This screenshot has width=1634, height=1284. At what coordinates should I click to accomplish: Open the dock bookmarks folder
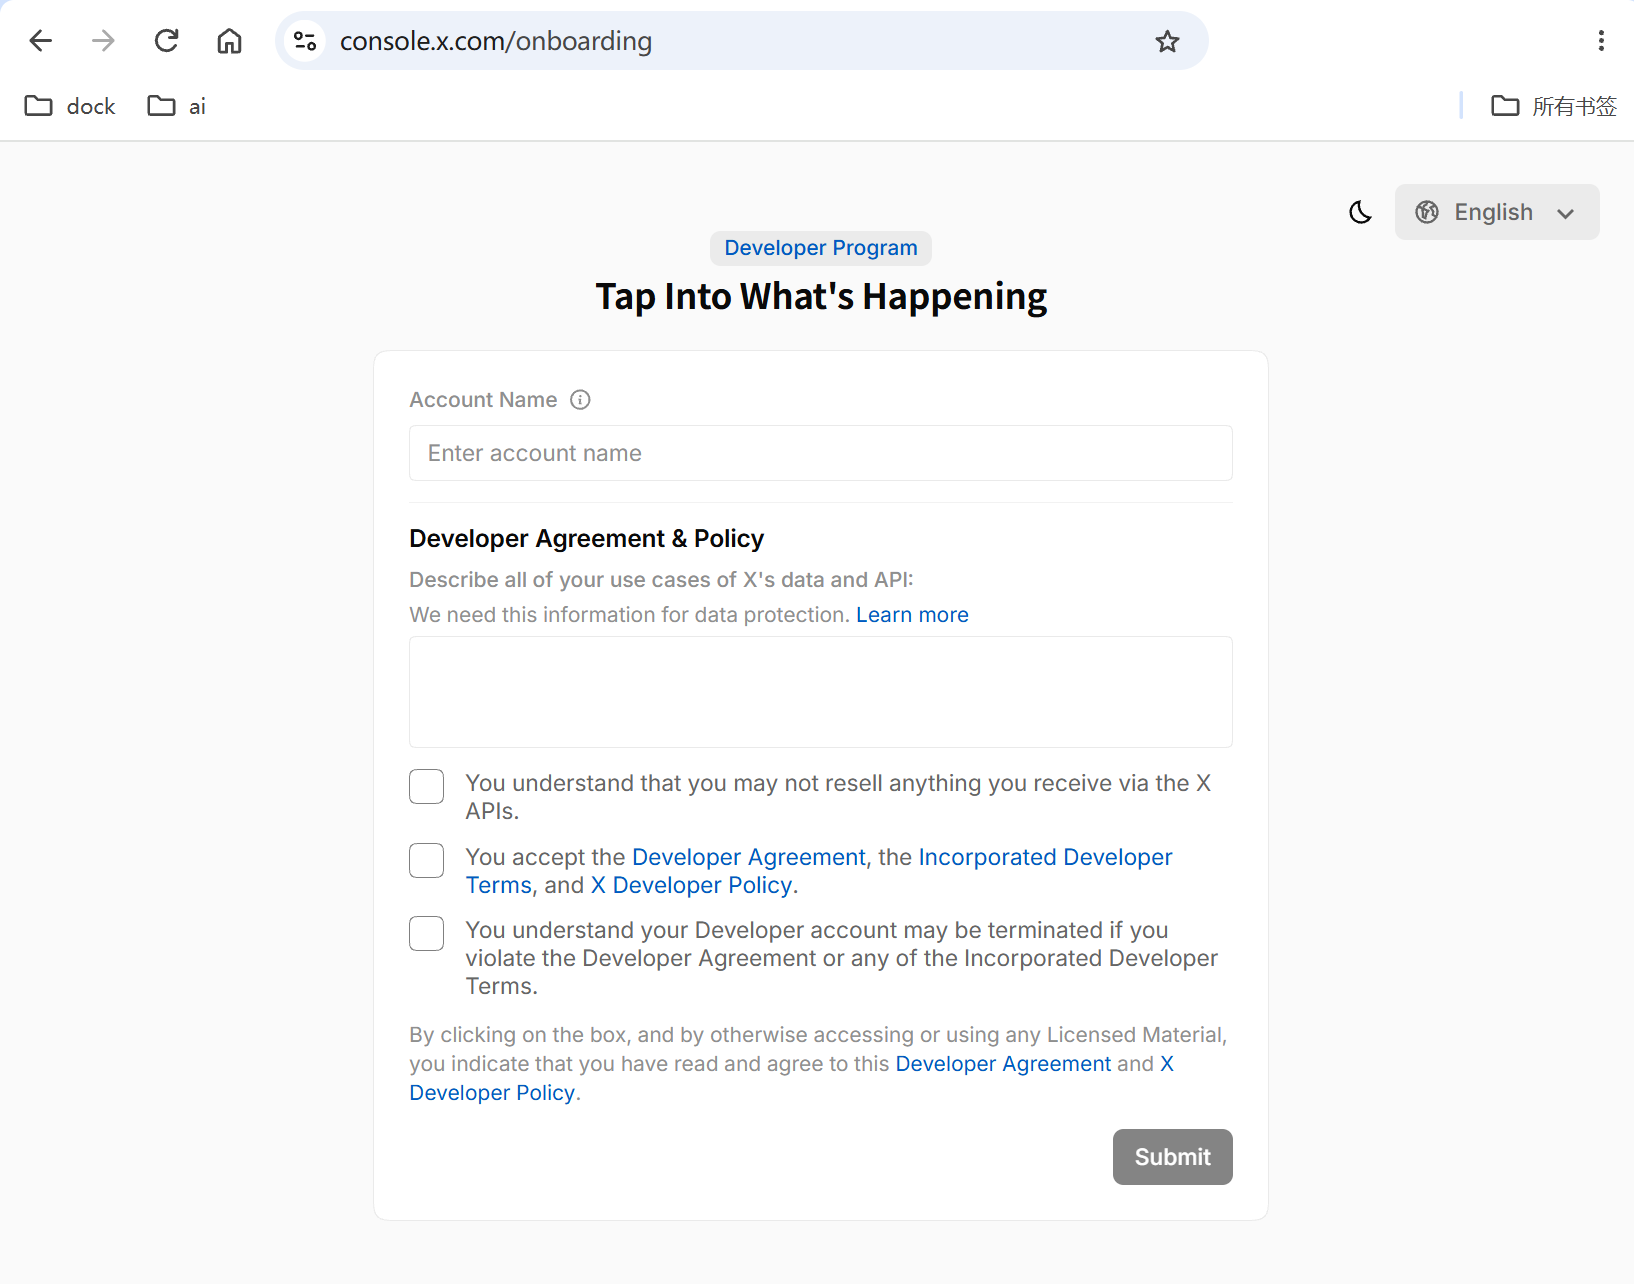[x=70, y=106]
